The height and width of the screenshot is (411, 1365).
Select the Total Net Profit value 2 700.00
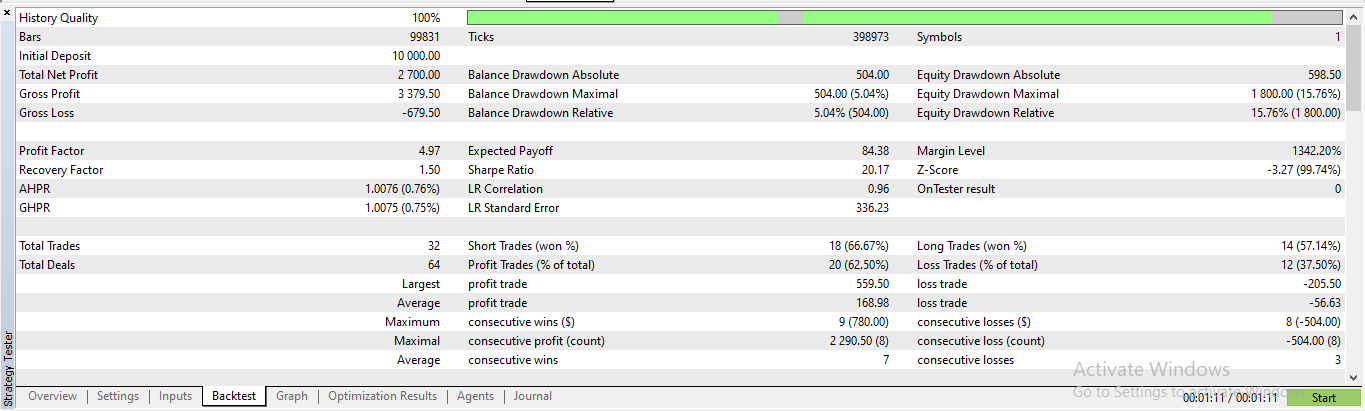tap(418, 75)
